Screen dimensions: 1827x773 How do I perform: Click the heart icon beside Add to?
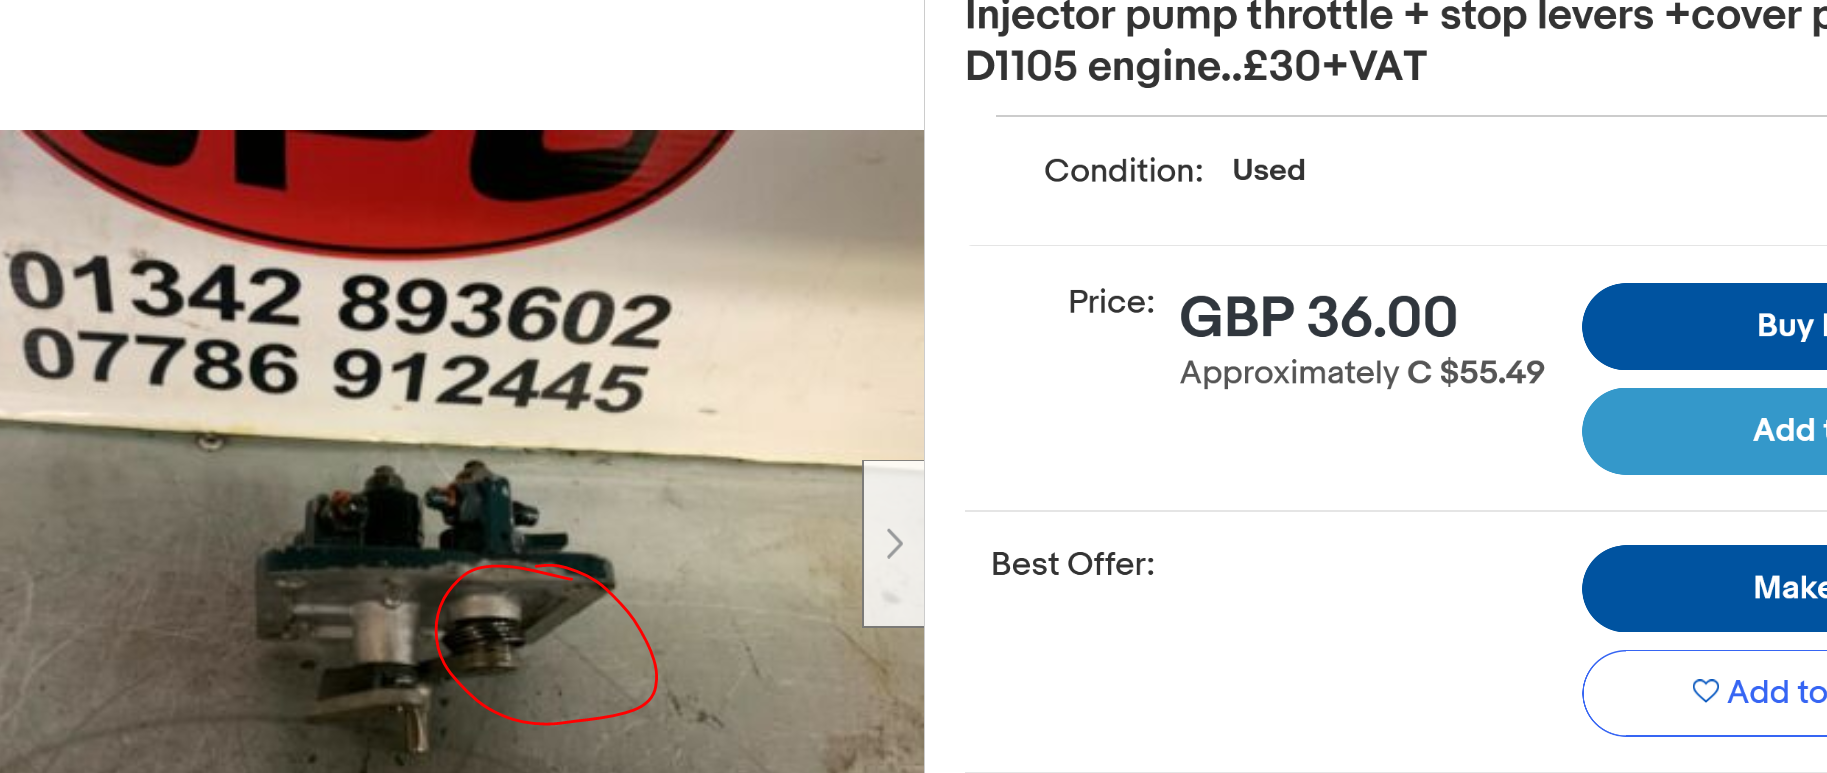1706,691
